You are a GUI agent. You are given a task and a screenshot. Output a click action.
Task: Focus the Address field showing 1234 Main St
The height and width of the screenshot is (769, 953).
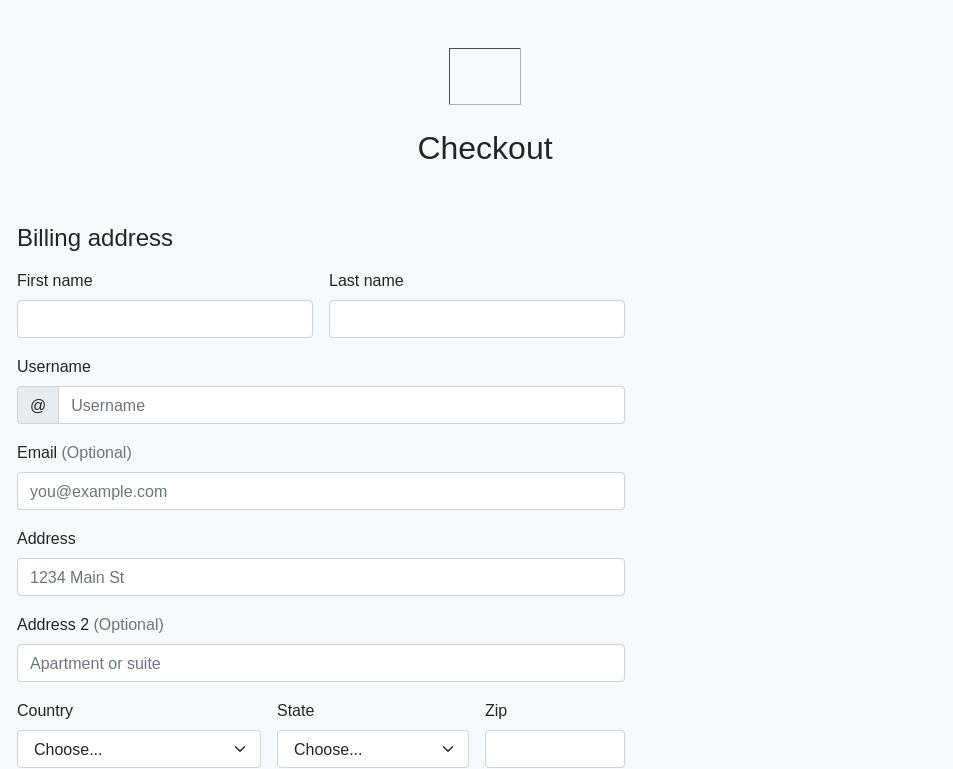tap(321, 577)
